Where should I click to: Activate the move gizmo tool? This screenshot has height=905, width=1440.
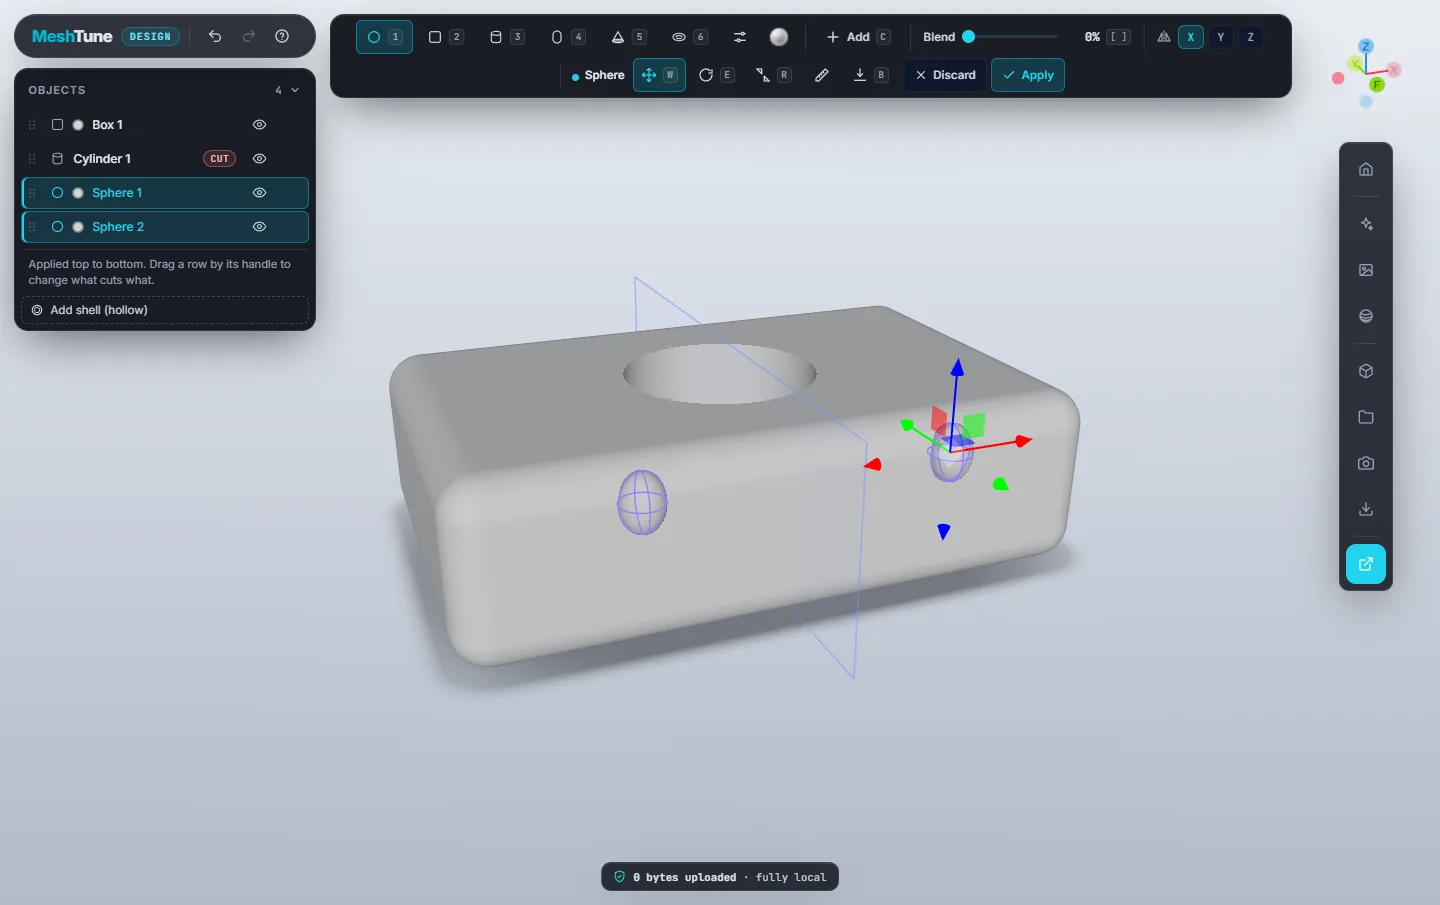pos(659,75)
